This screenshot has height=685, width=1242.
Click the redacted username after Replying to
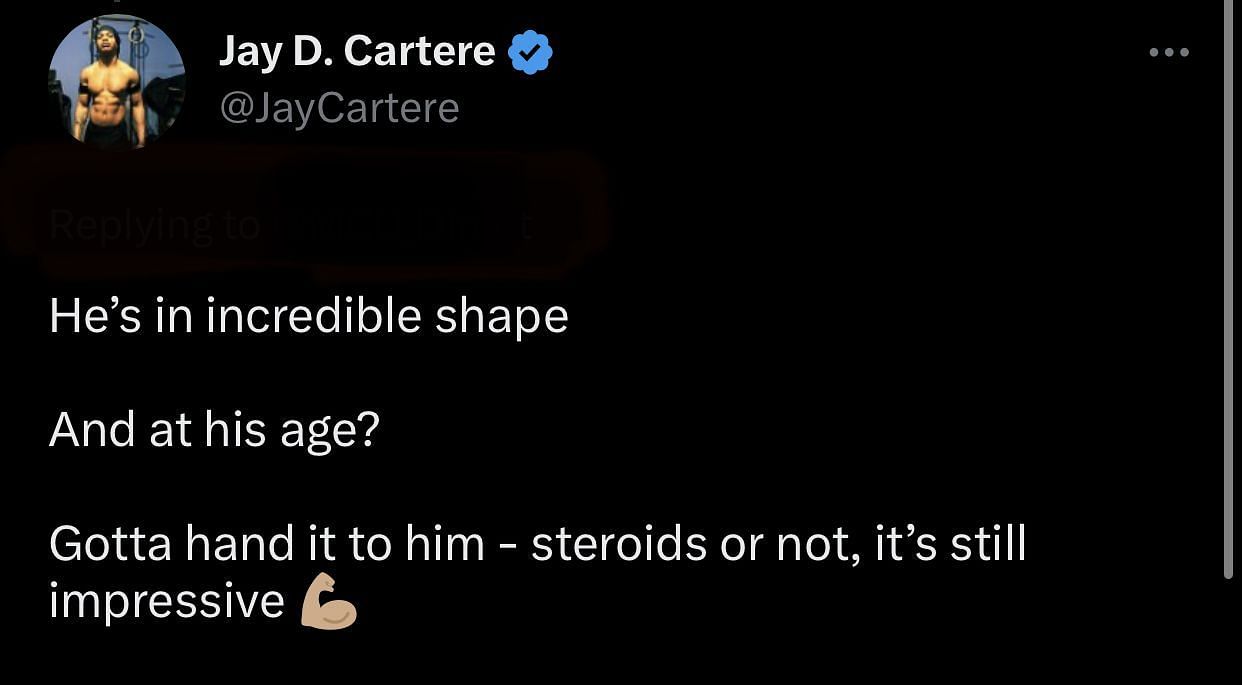pyautogui.click(x=400, y=226)
